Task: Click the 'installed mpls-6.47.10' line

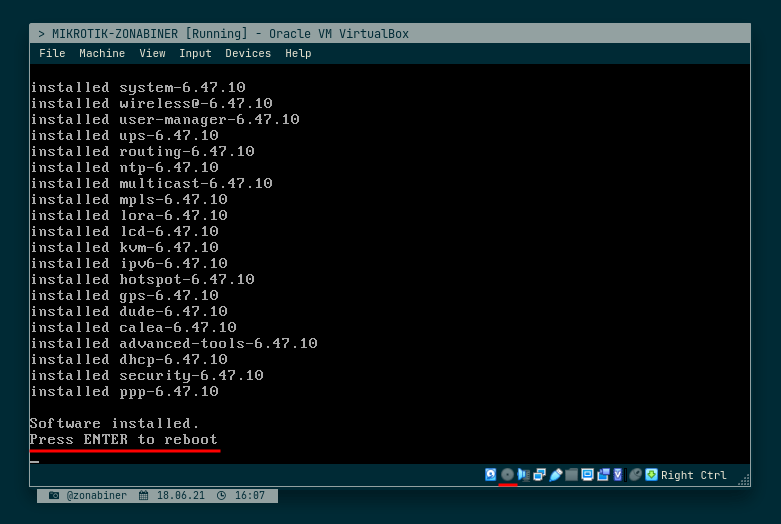Action: [129, 199]
